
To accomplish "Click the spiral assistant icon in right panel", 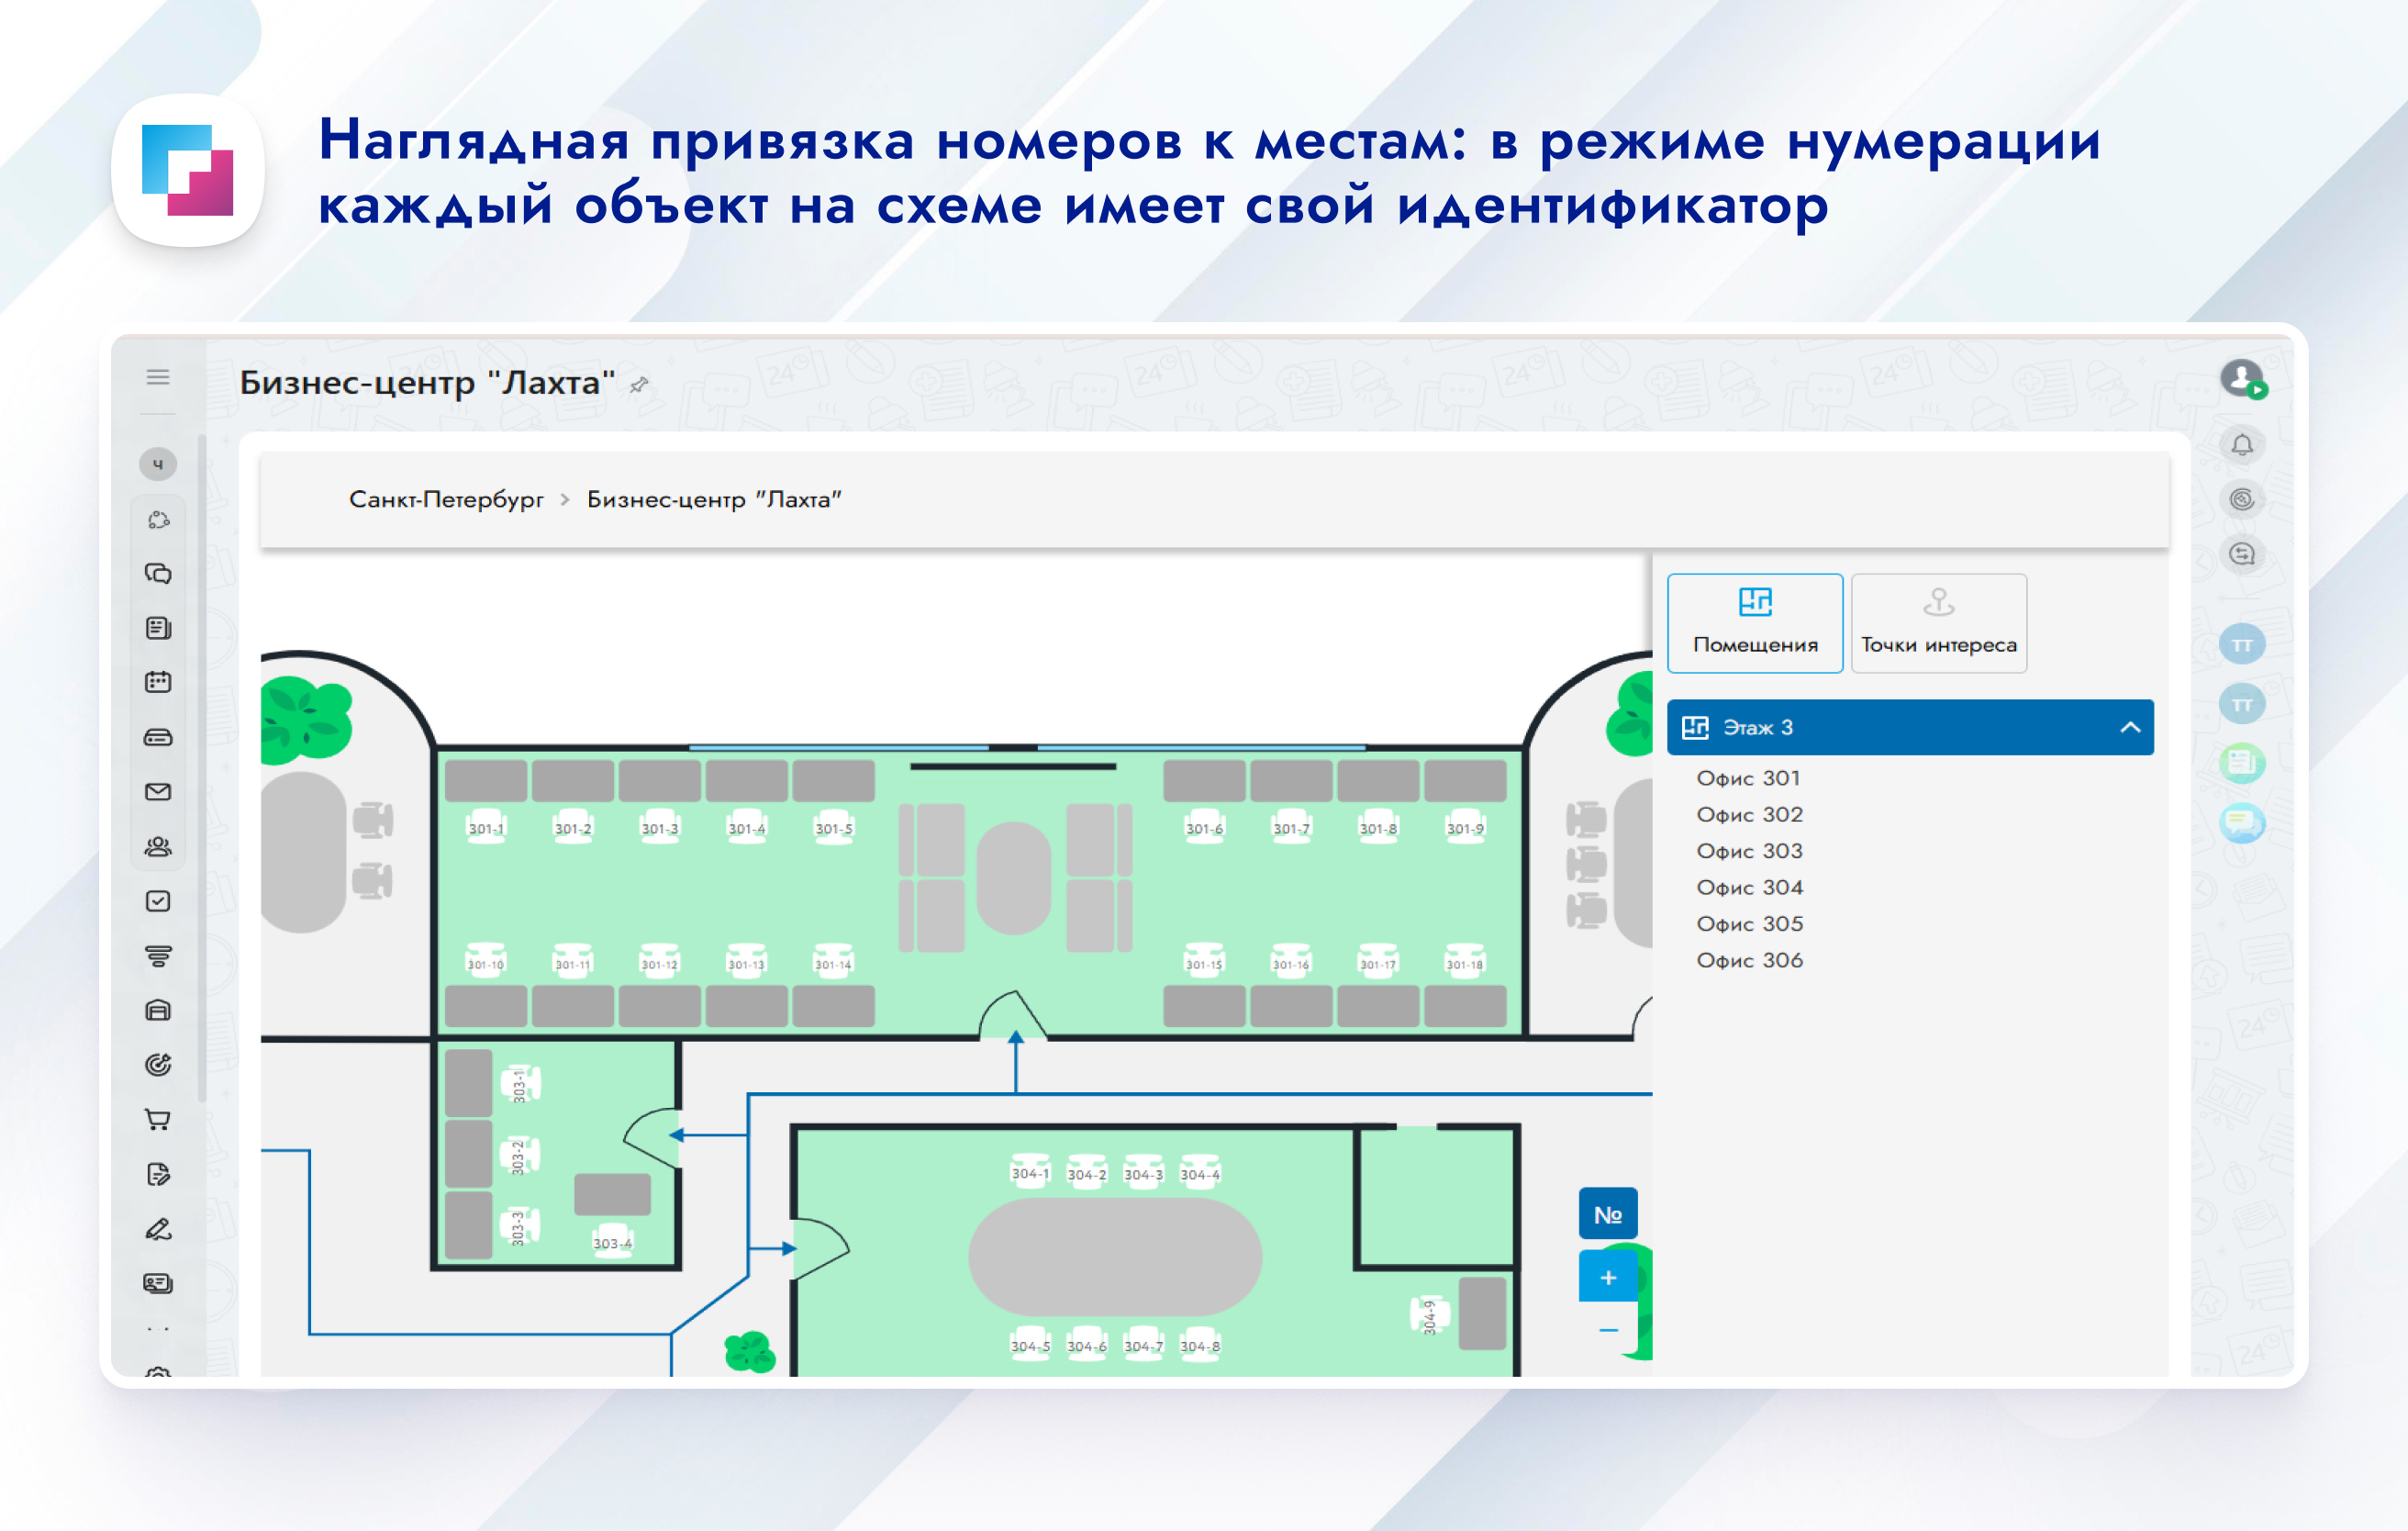I will (2243, 499).
